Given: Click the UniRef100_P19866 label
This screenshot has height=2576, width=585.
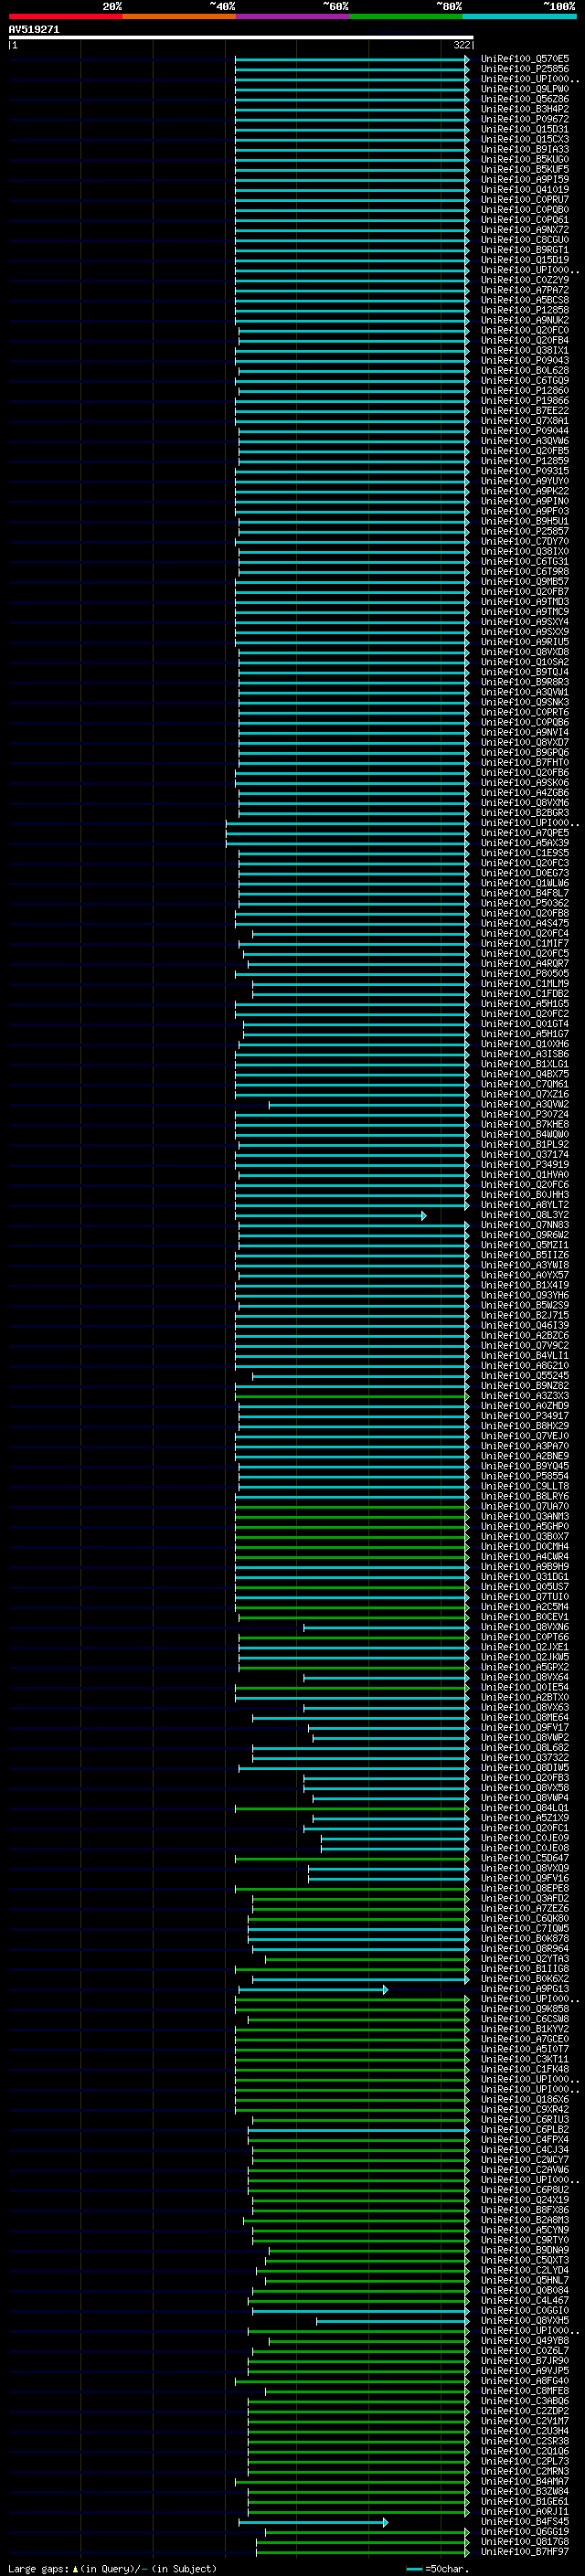Looking at the screenshot, I should [525, 401].
